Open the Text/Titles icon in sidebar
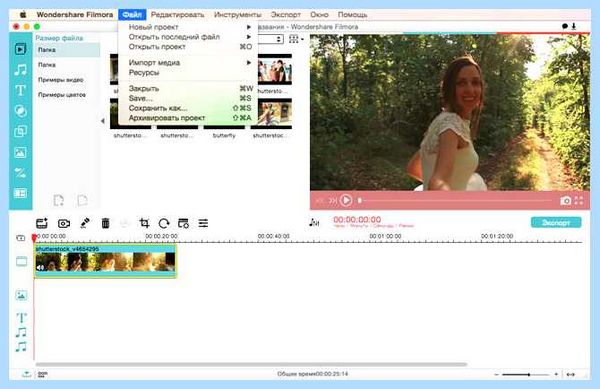 tap(20, 90)
